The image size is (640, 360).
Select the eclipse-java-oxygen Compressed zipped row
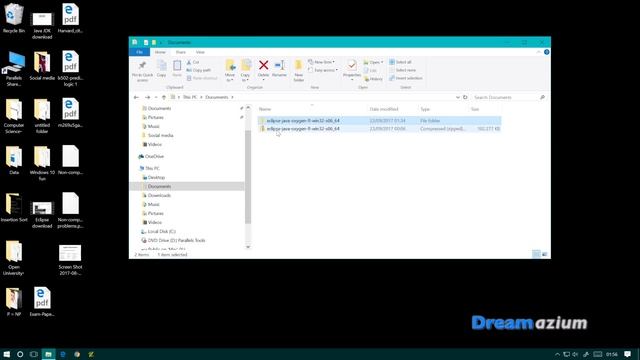pyautogui.click(x=379, y=129)
